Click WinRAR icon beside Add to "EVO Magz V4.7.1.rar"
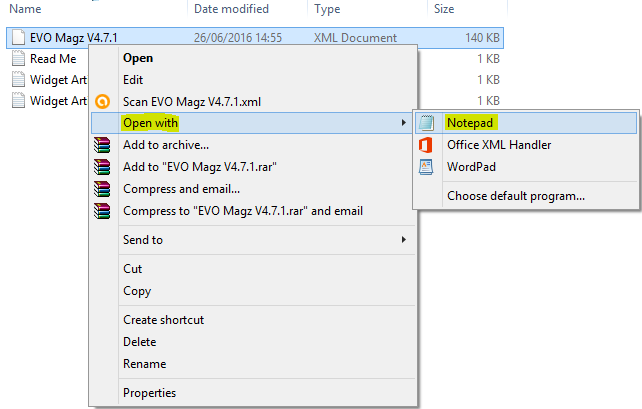Image resolution: width=642 pixels, height=409 pixels. click(x=102, y=167)
